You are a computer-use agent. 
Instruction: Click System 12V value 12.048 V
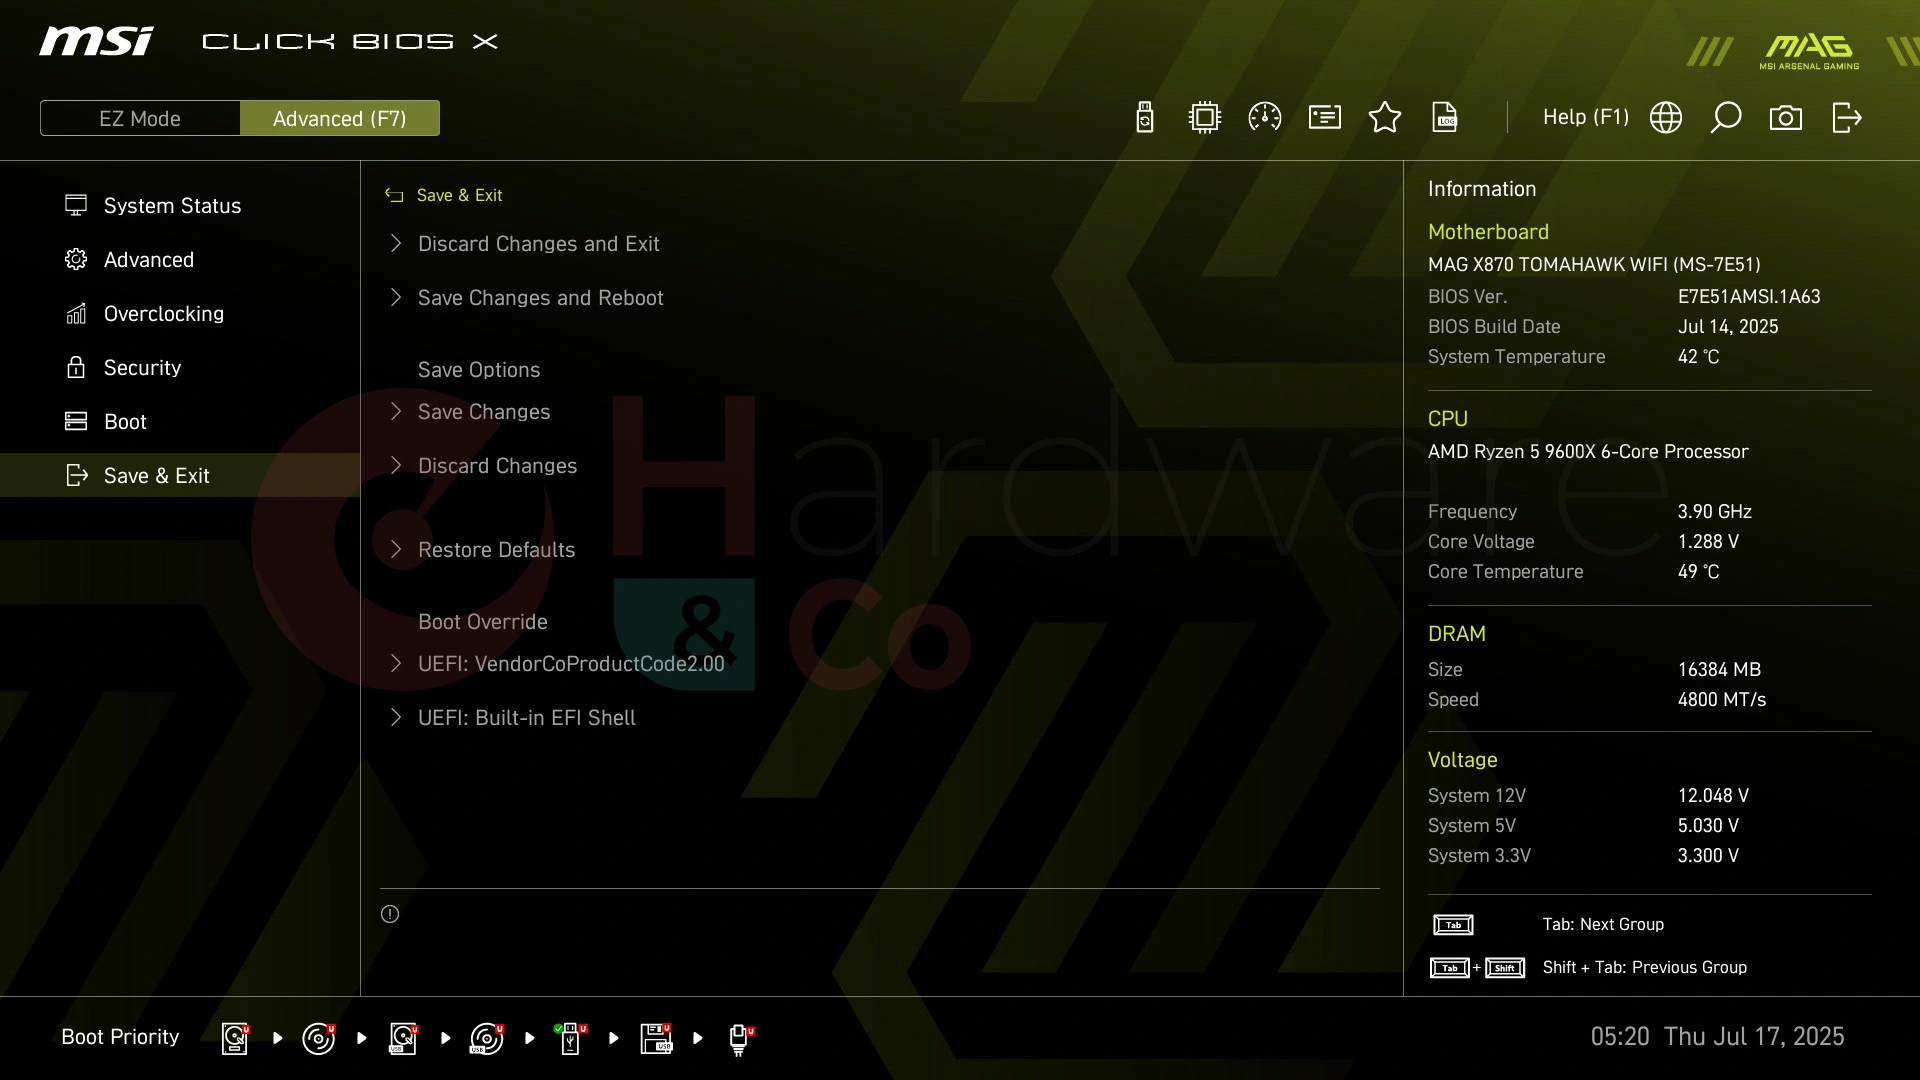[1713, 796]
